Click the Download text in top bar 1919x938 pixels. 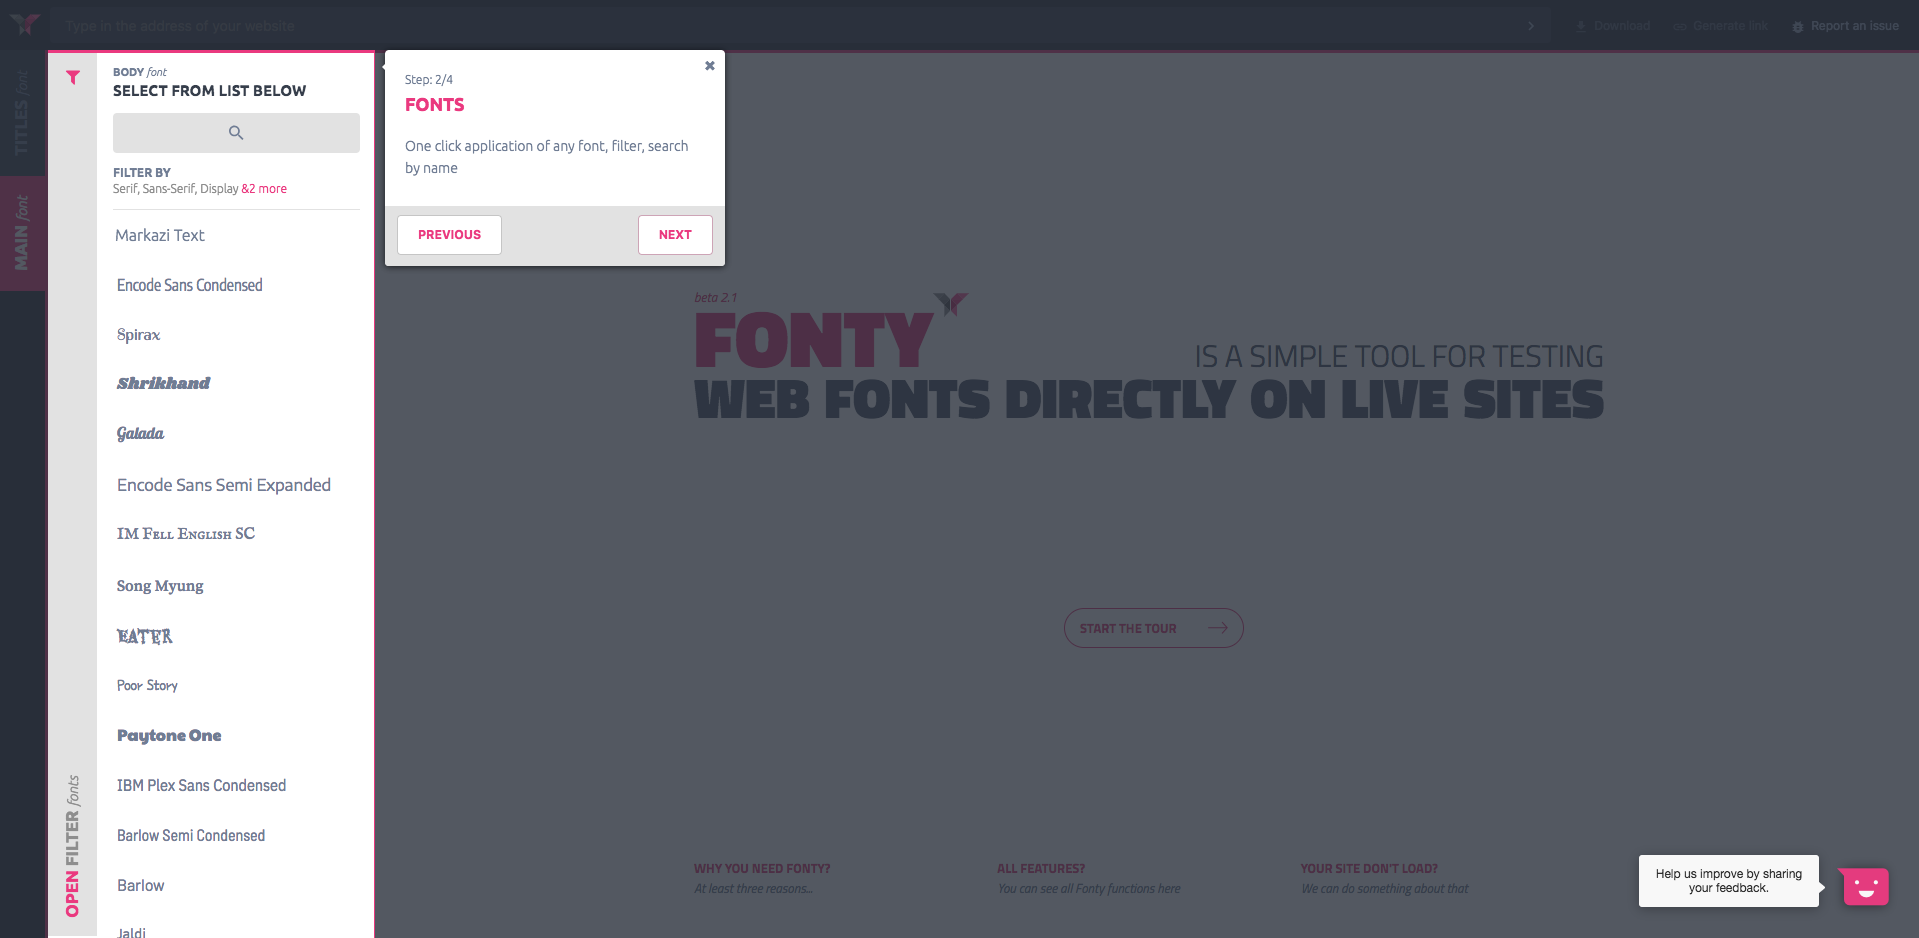[1622, 26]
